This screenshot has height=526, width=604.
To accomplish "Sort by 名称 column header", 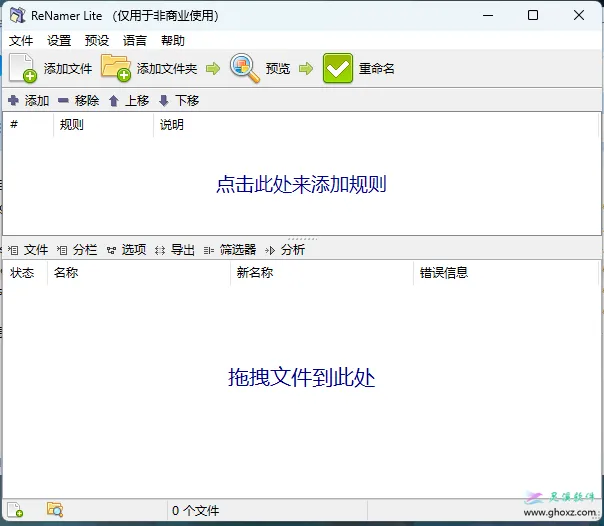I will (x=139, y=273).
